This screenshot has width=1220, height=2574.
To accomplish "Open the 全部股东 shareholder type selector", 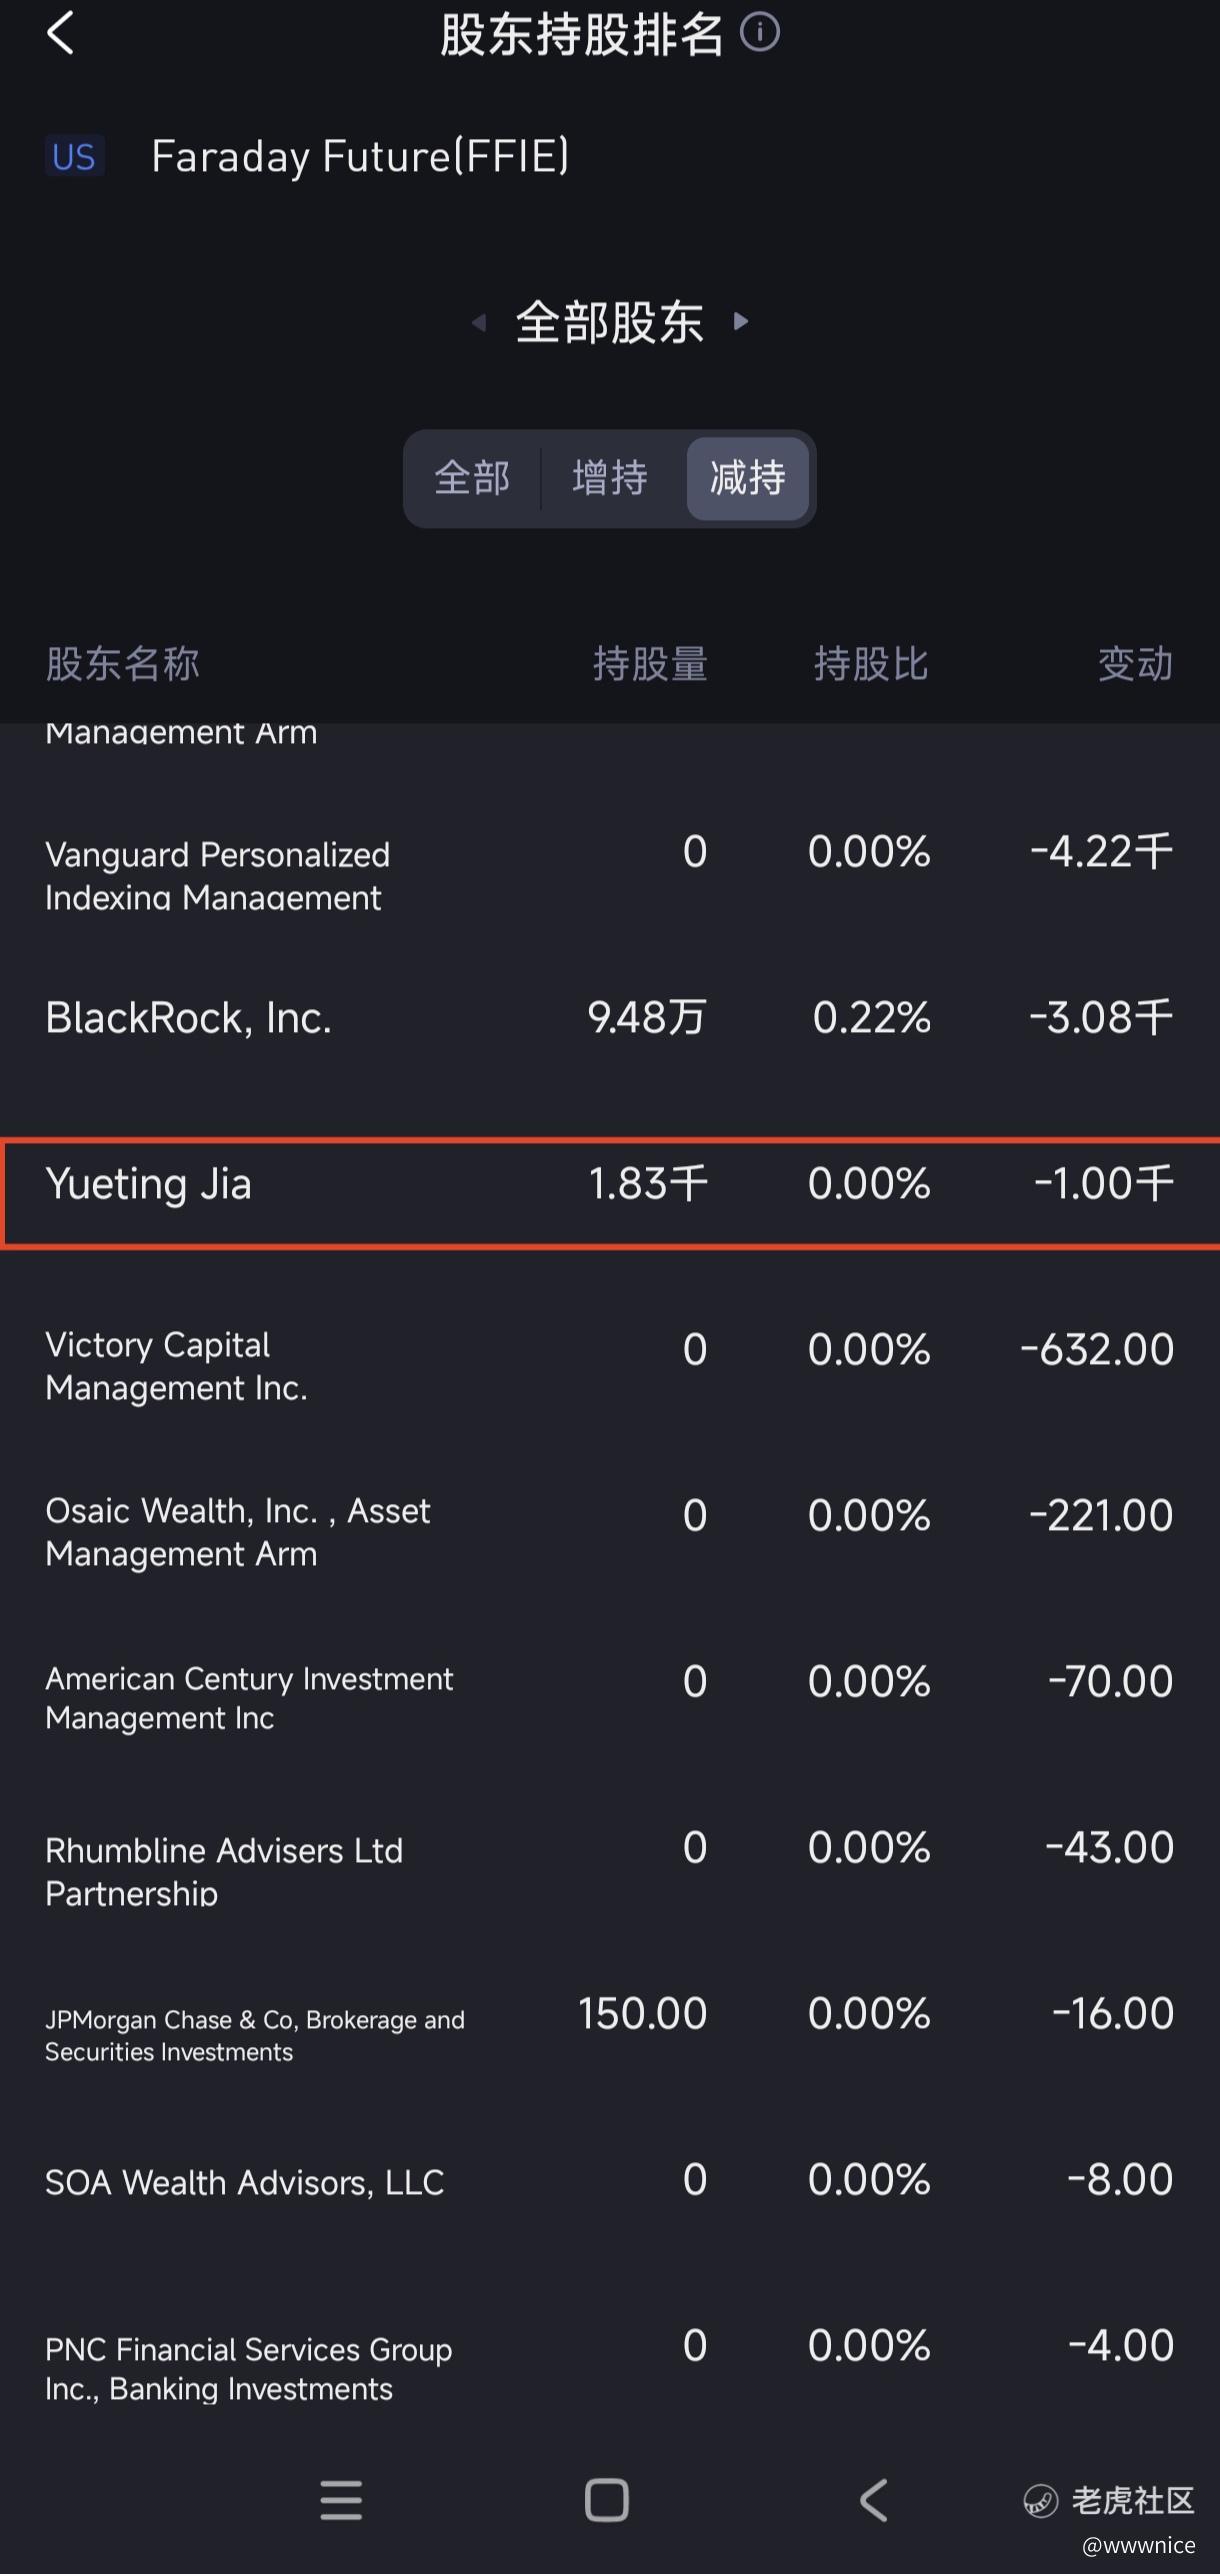I will [x=609, y=322].
